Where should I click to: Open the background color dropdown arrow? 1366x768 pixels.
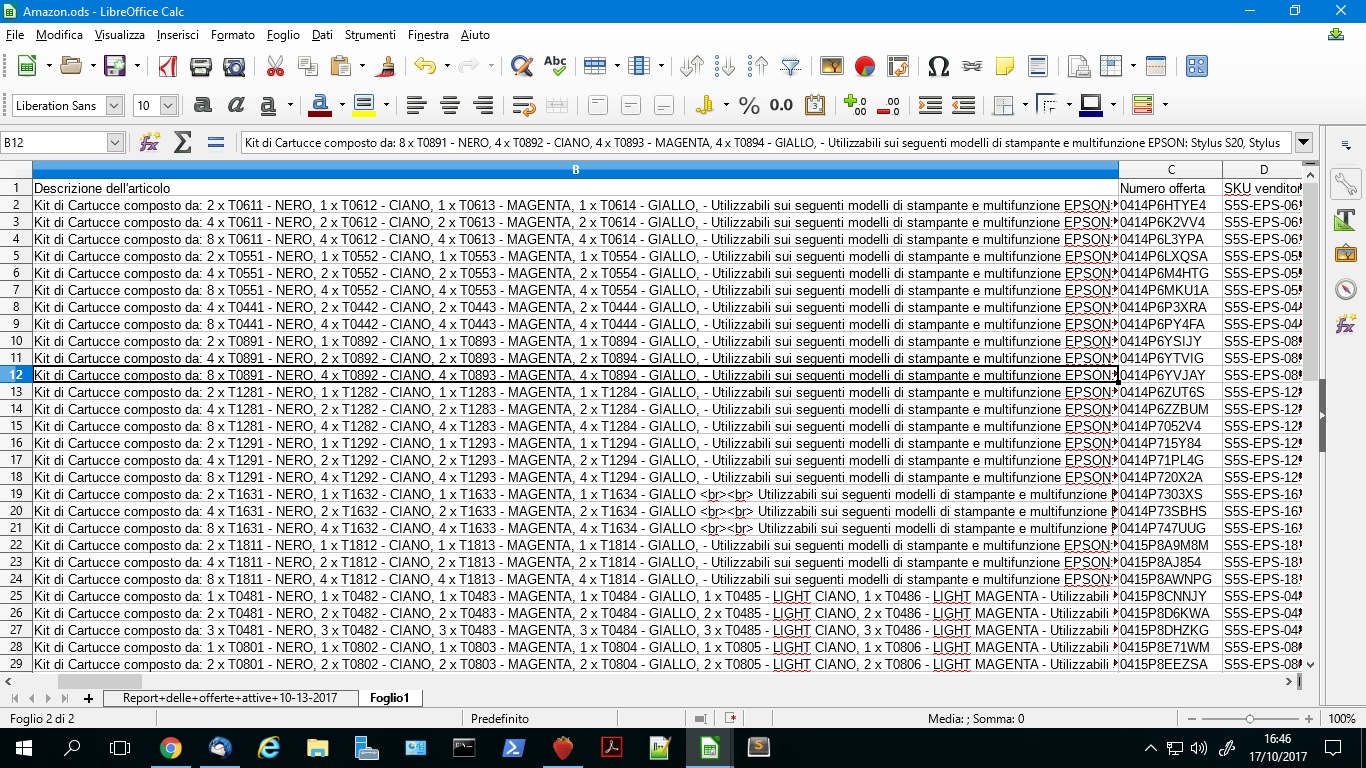click(385, 105)
